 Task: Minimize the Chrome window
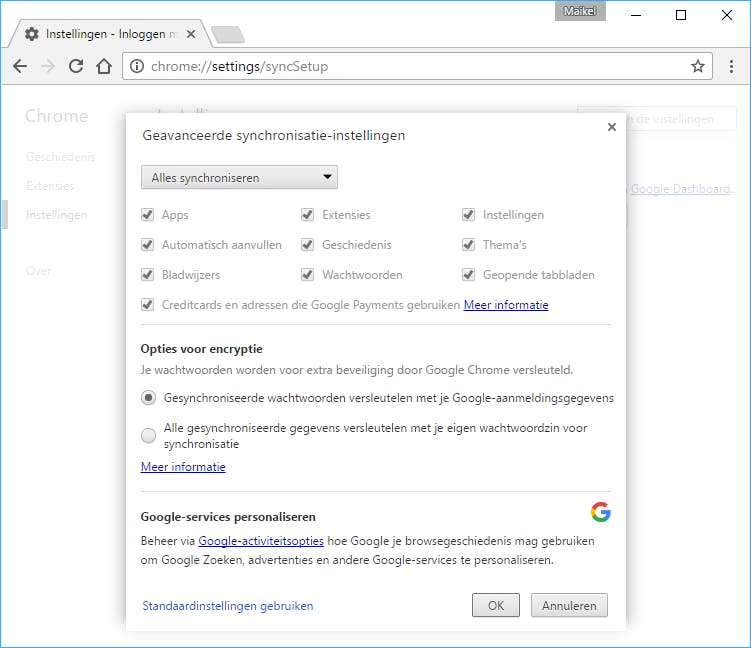636,15
